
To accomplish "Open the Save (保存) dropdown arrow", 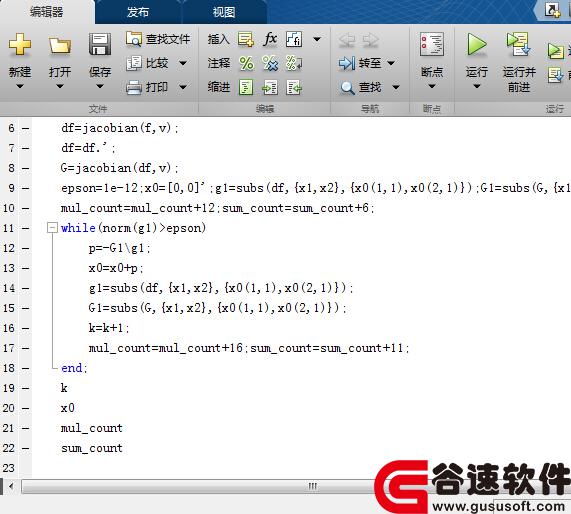I will [x=100, y=86].
